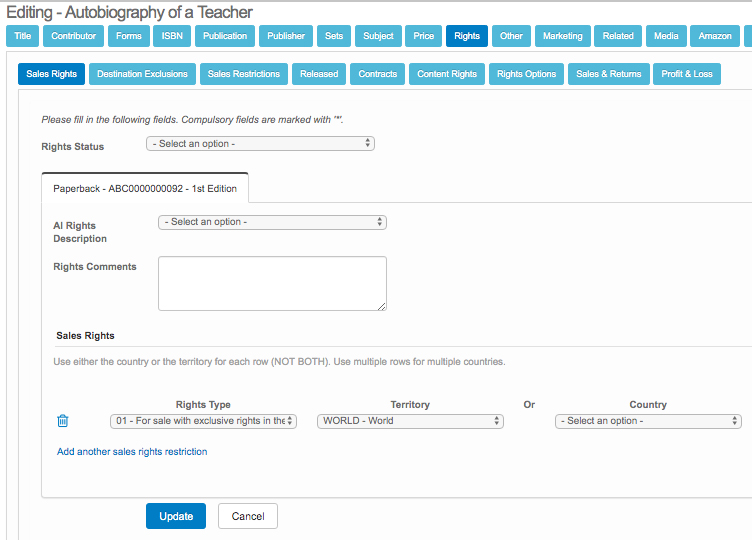The width and height of the screenshot is (752, 540).
Task: Open the Rights Type dropdown
Action: 203,421
